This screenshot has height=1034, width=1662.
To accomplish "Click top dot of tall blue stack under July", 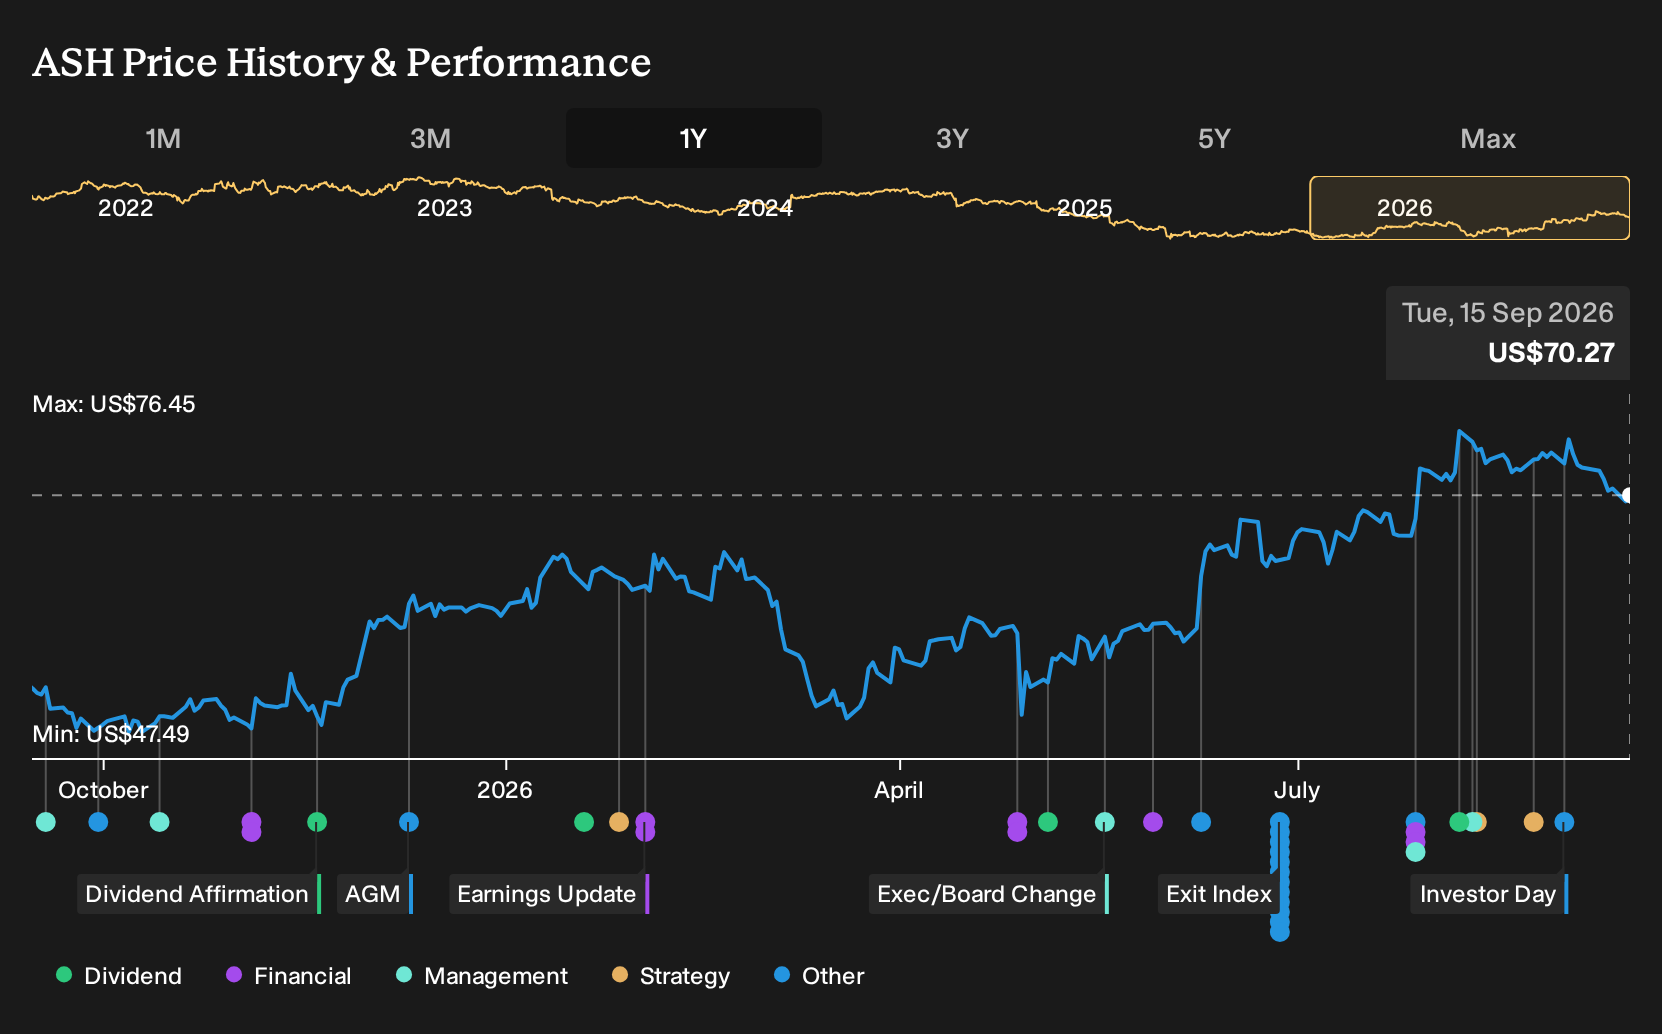I will click(1280, 822).
